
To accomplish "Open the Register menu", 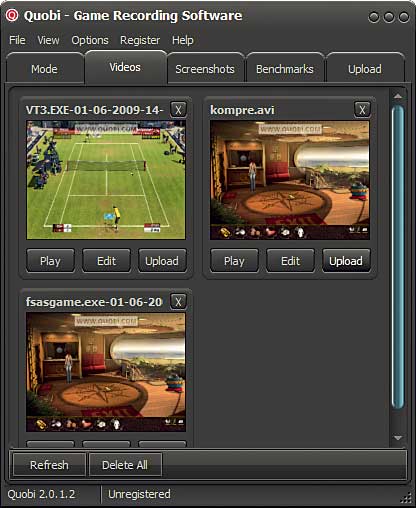I will coord(140,40).
